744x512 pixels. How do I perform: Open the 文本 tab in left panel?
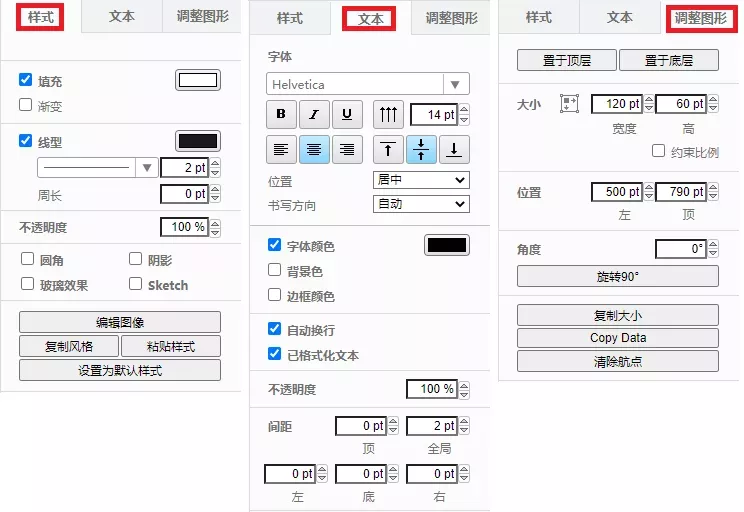pyautogui.click(x=122, y=16)
